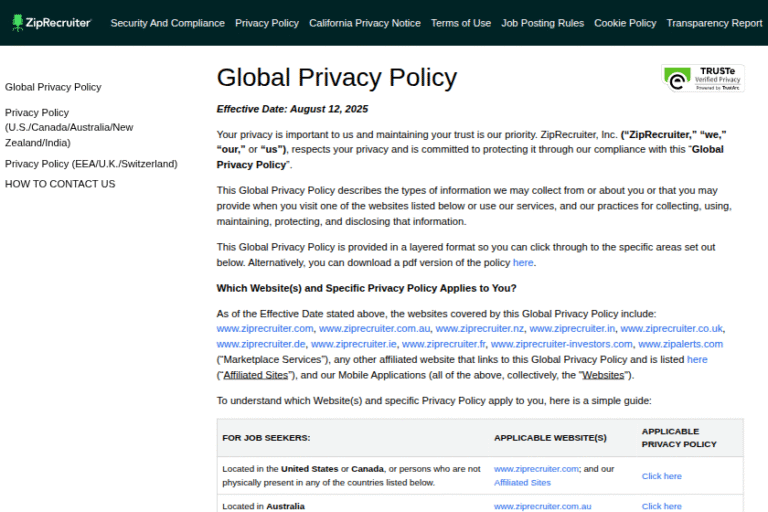768x512 pixels.
Task: Download the pdf version via 'here' link
Action: click(x=523, y=263)
